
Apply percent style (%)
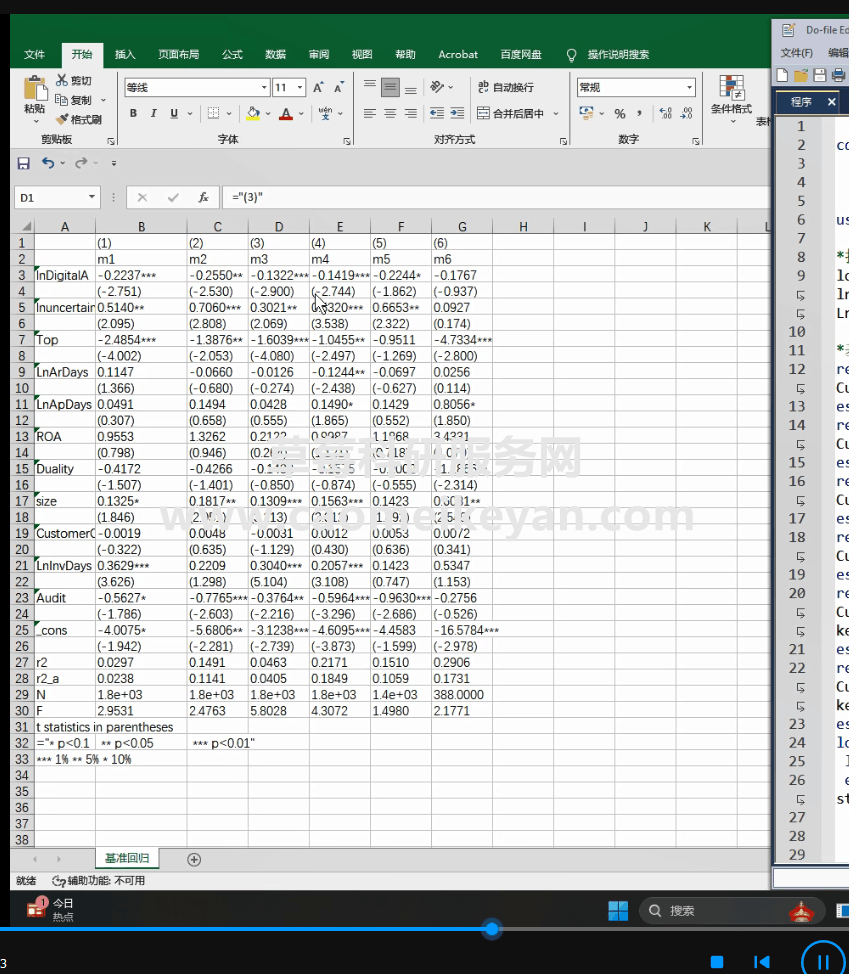tap(620, 114)
